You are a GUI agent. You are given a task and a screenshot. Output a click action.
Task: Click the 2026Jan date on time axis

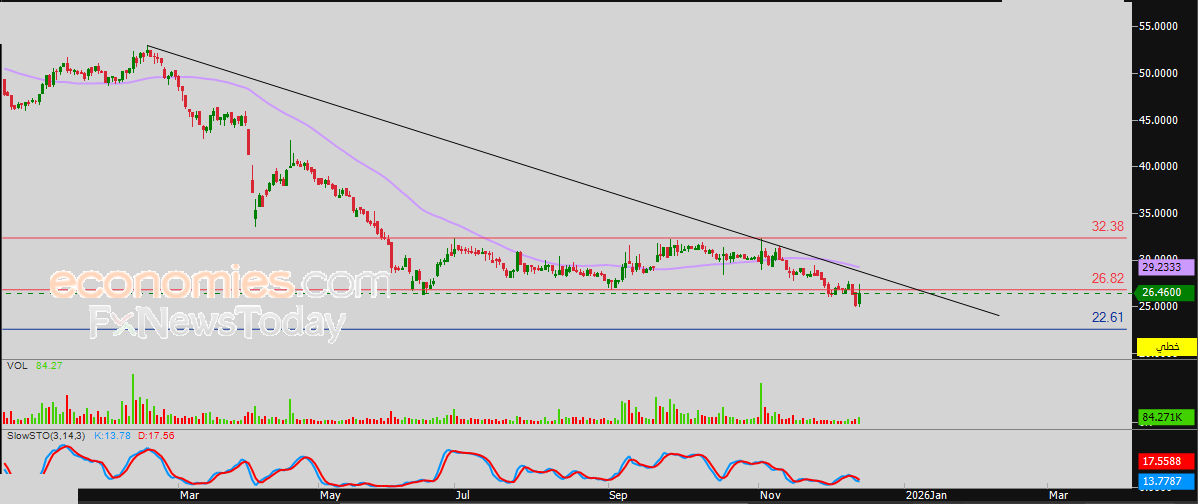coord(925,495)
